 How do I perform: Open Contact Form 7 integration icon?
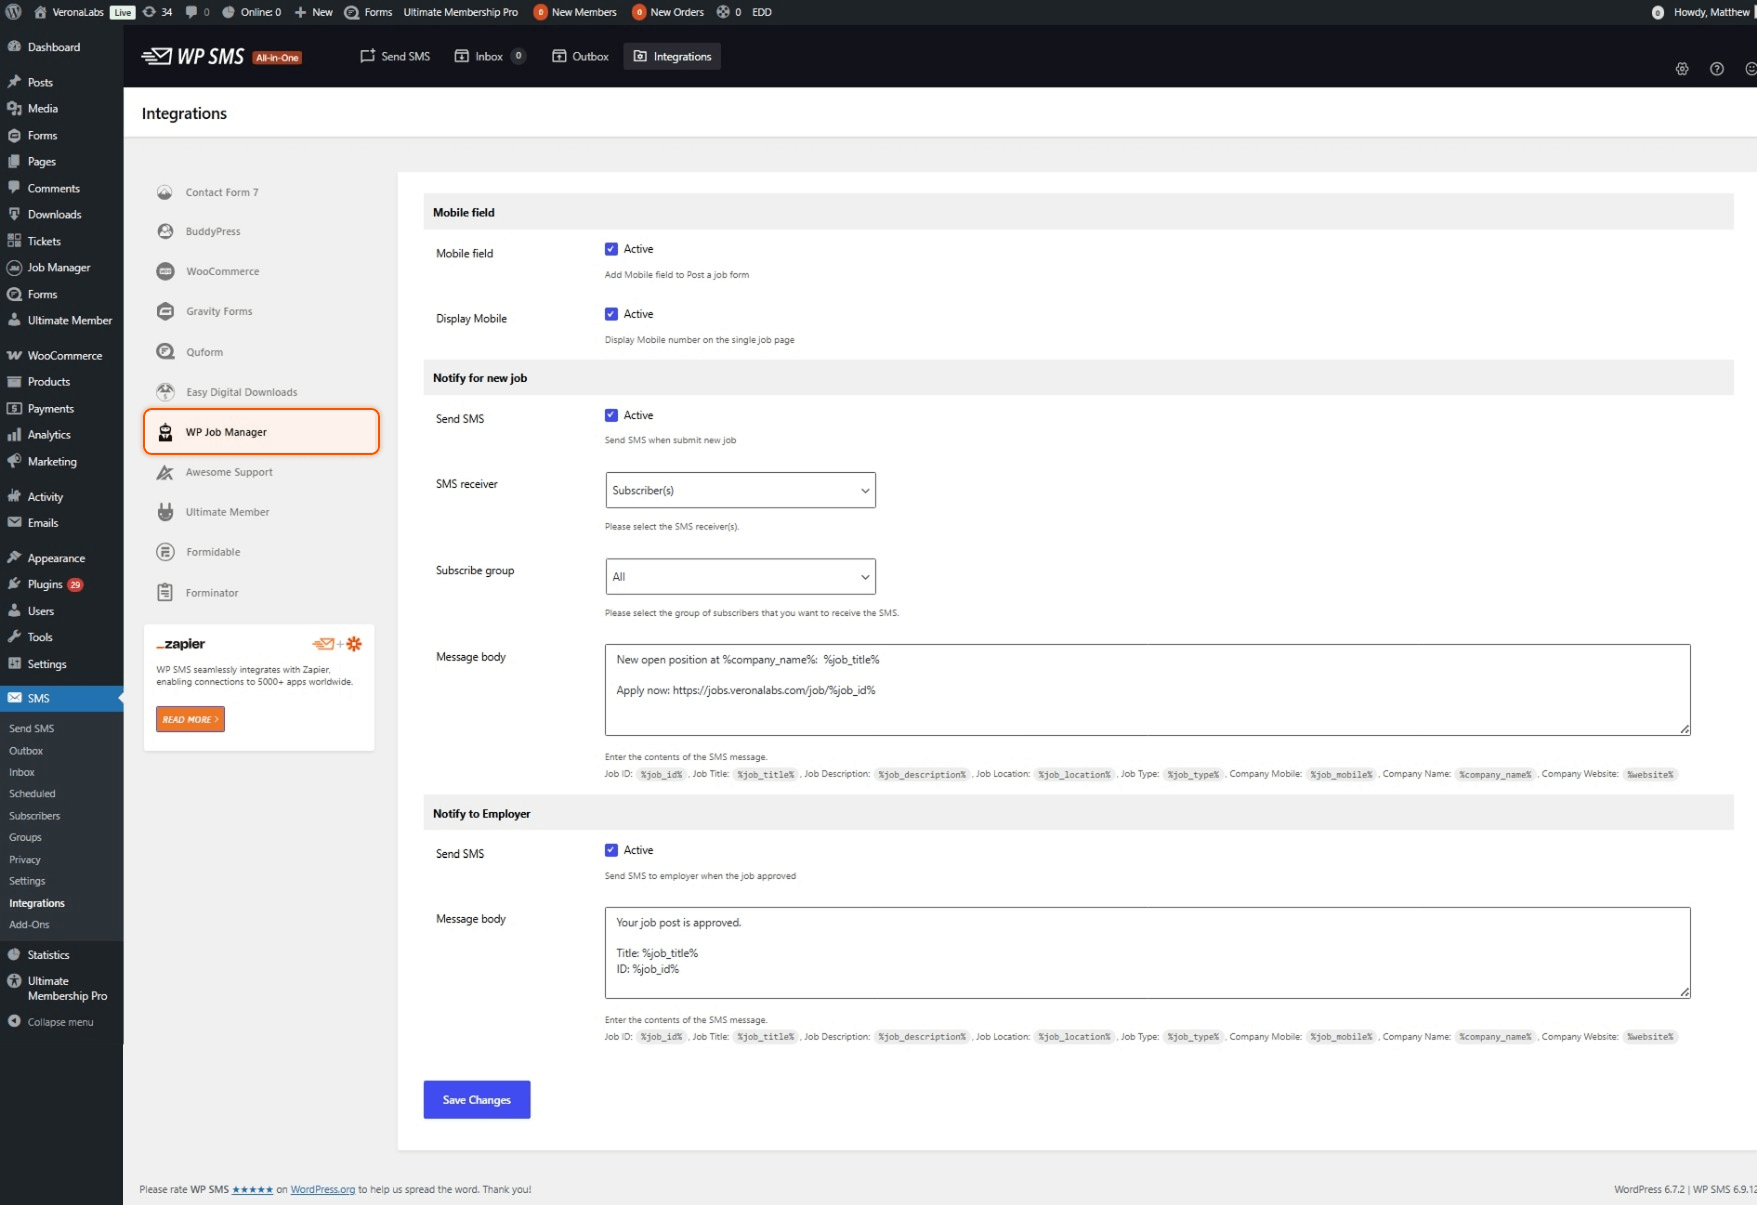pyautogui.click(x=165, y=192)
